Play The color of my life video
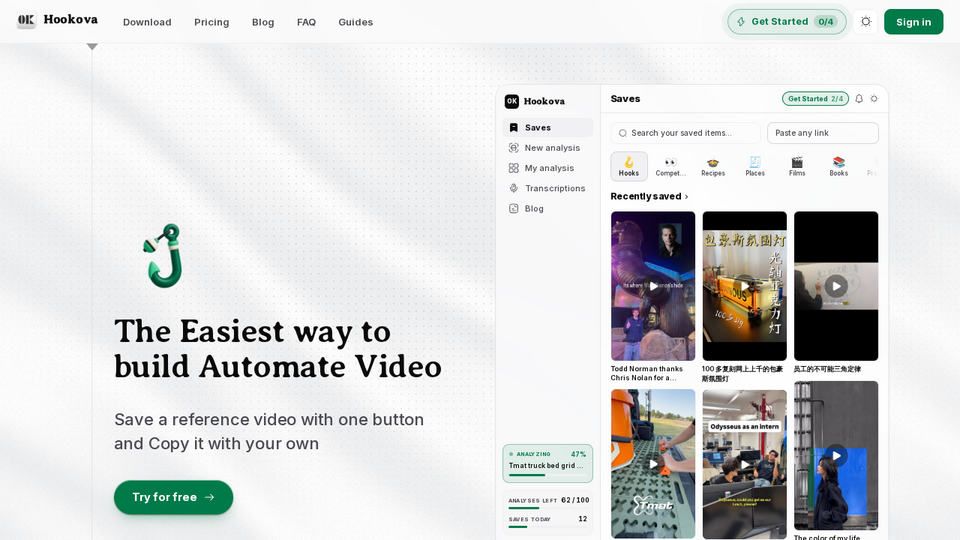This screenshot has width=960, height=540. pyautogui.click(x=836, y=456)
